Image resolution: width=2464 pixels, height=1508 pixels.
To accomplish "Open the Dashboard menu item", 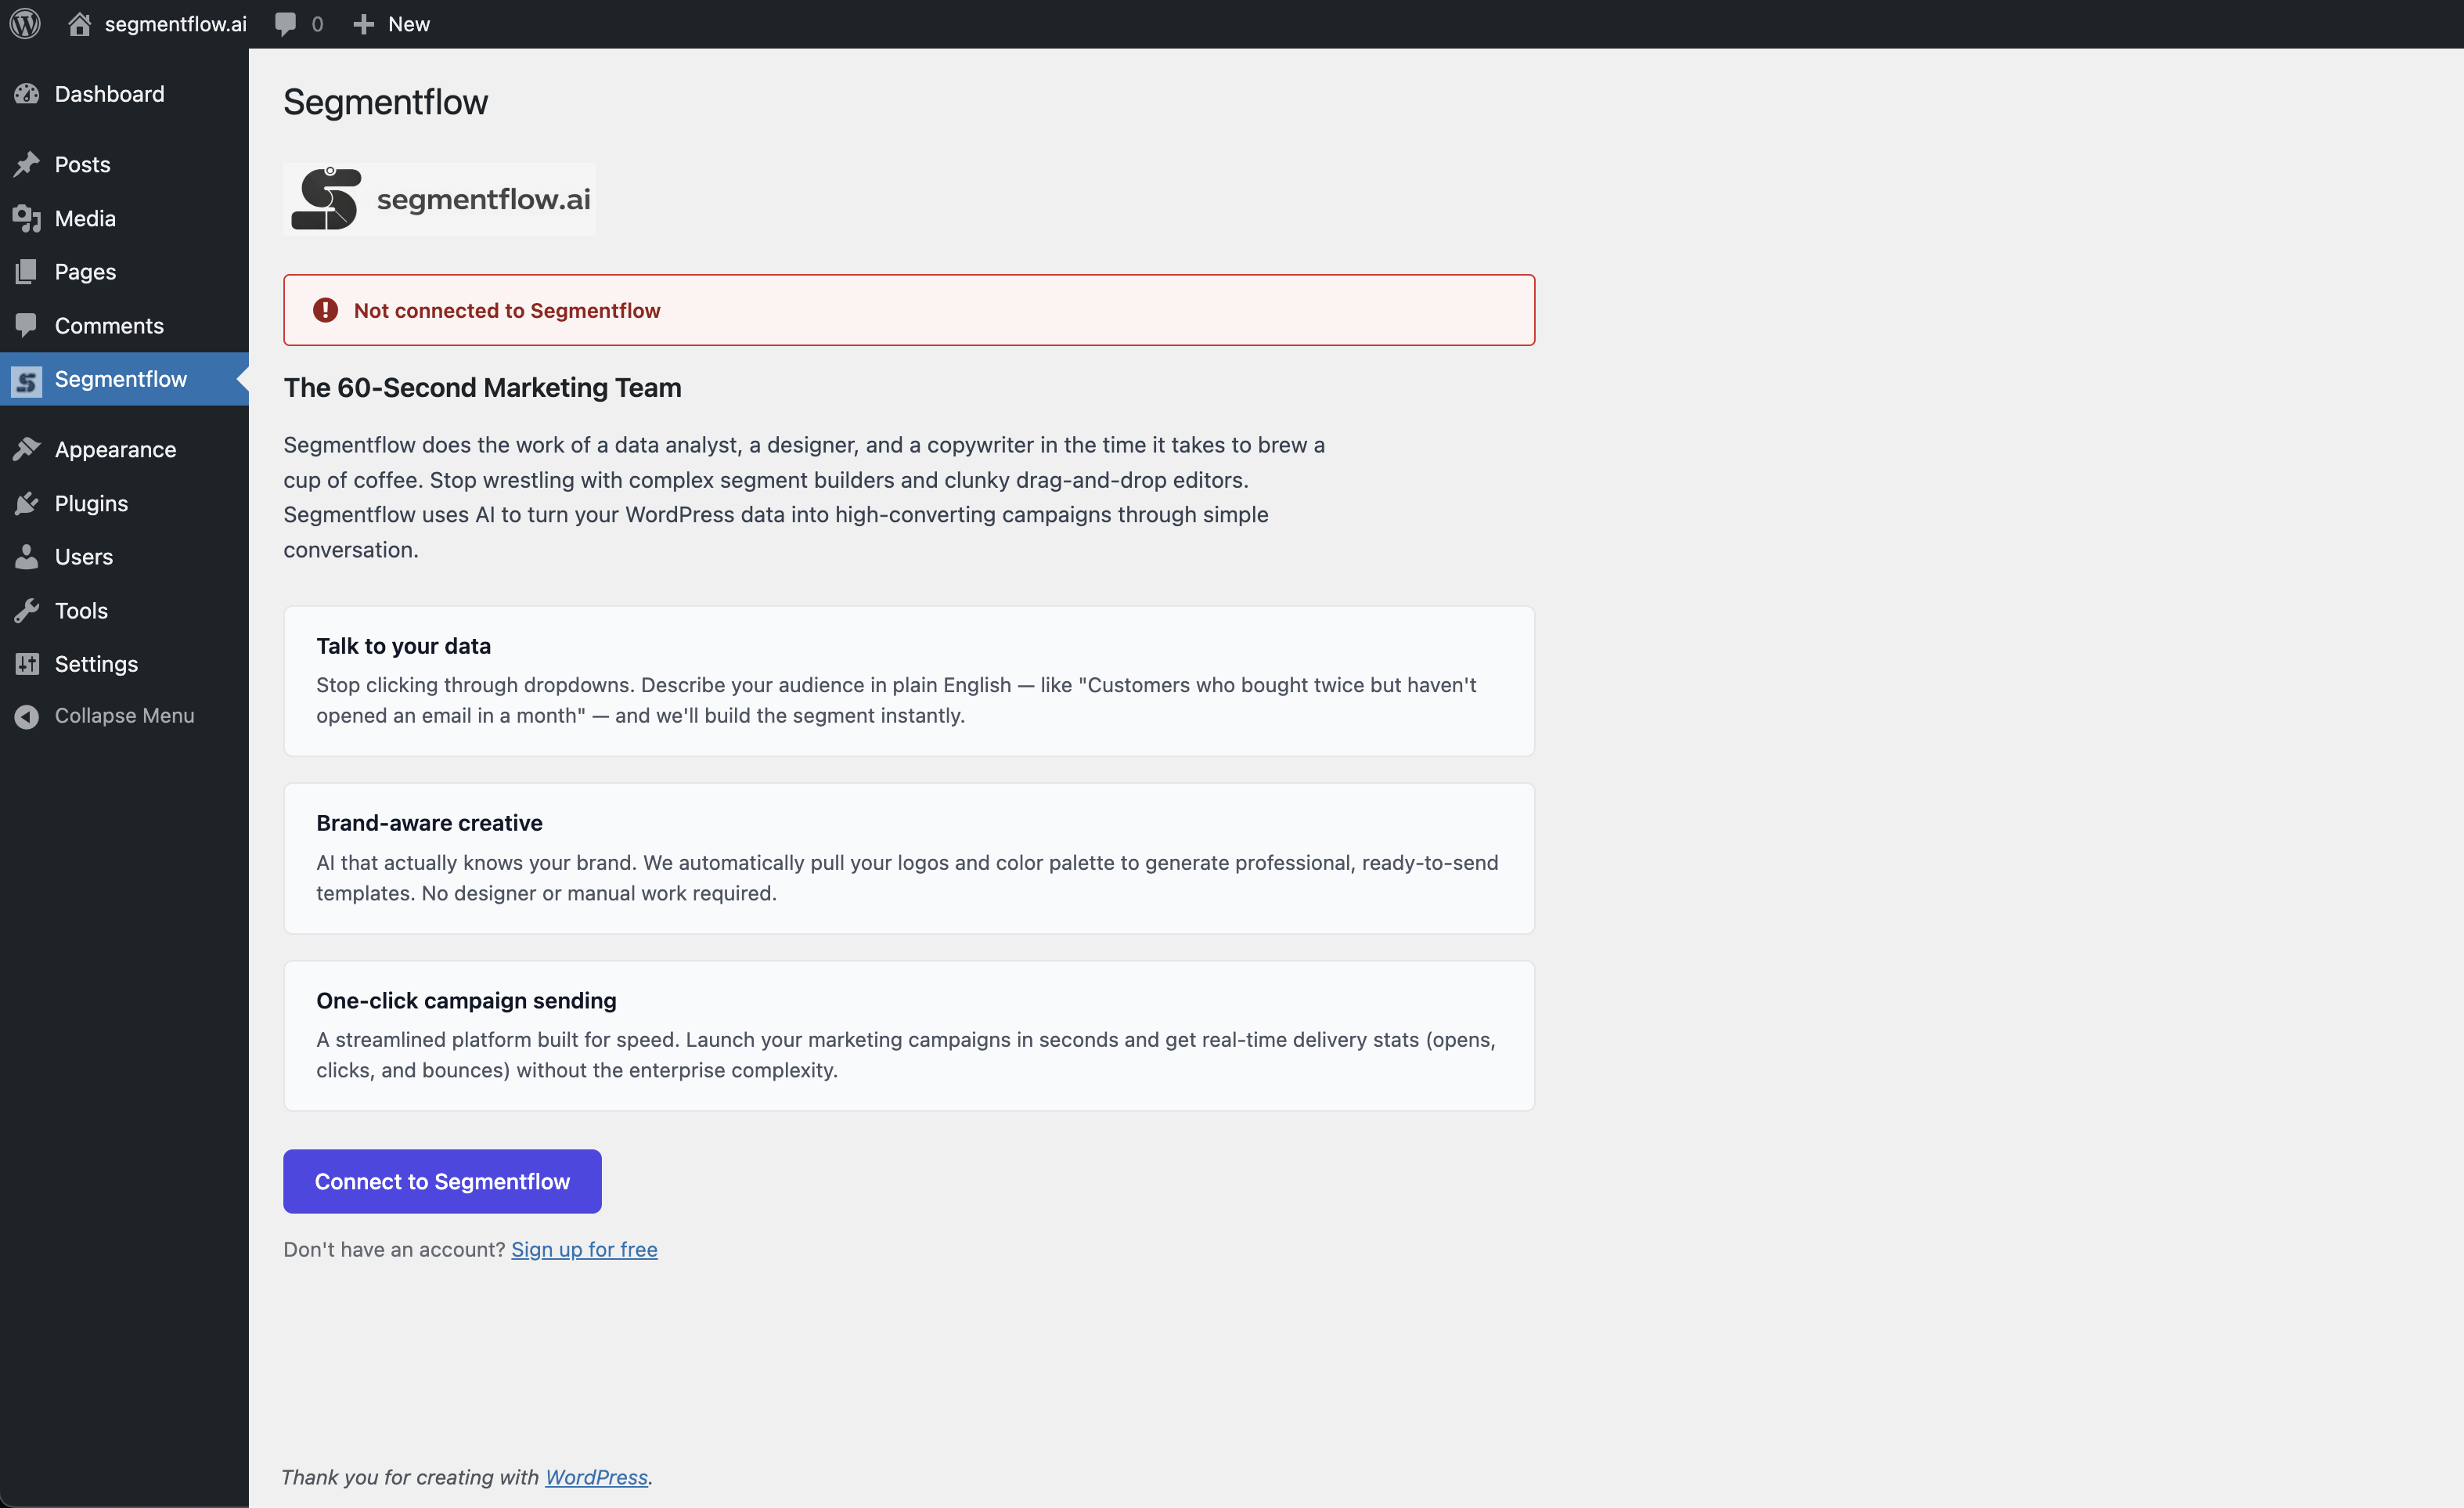I will pyautogui.click(x=124, y=94).
